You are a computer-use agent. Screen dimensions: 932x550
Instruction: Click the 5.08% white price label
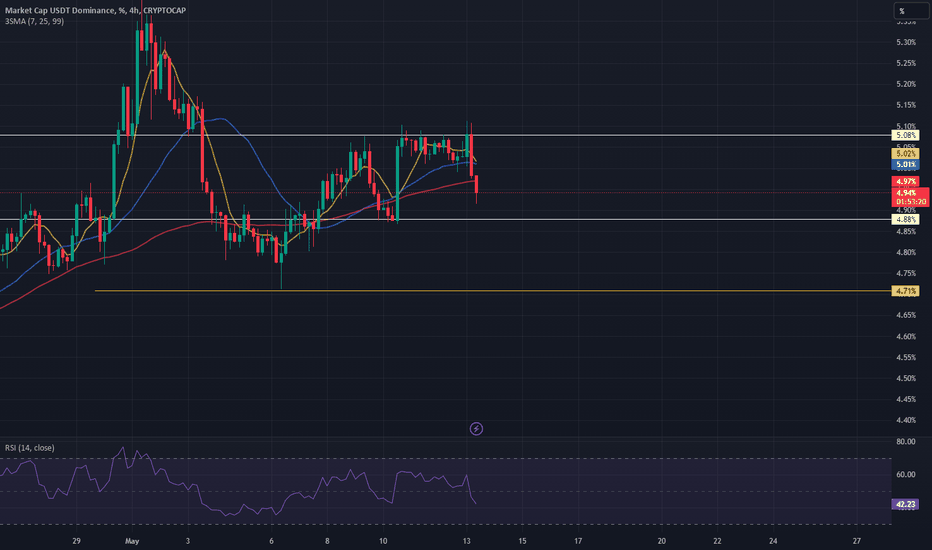[906, 136]
